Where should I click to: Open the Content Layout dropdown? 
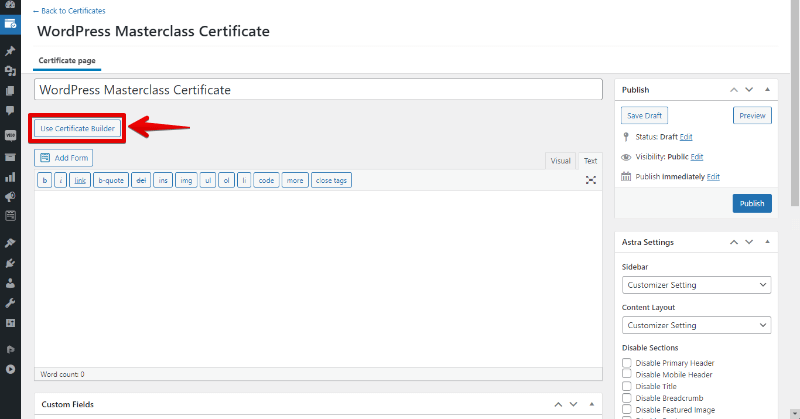(x=696, y=325)
